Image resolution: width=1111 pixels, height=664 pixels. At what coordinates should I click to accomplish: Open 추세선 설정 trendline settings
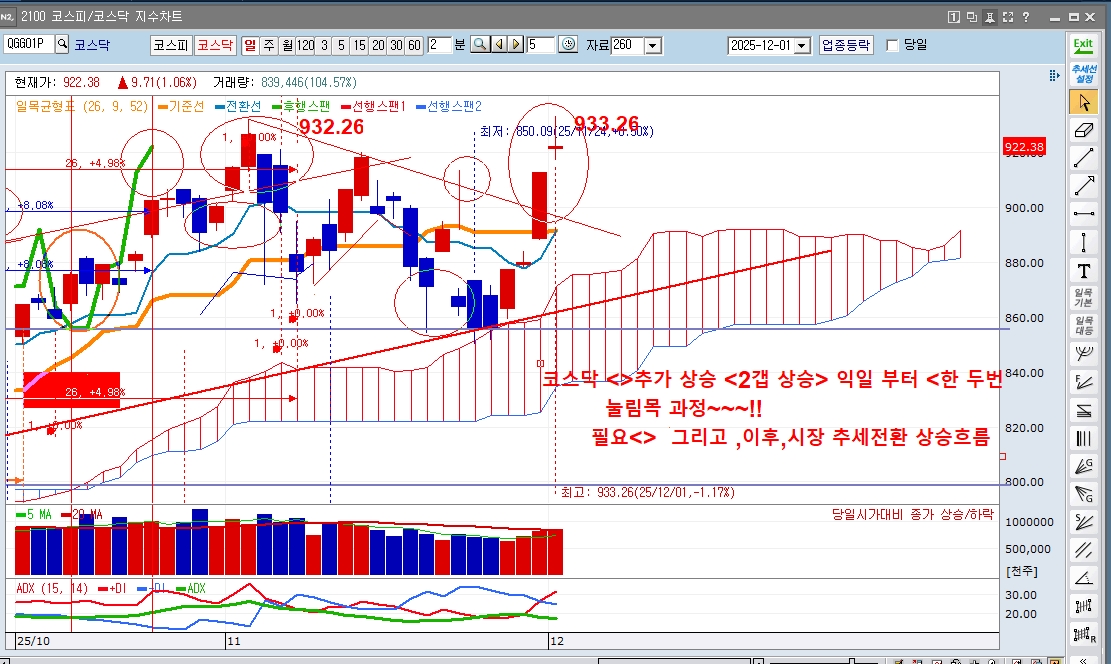point(1083,74)
